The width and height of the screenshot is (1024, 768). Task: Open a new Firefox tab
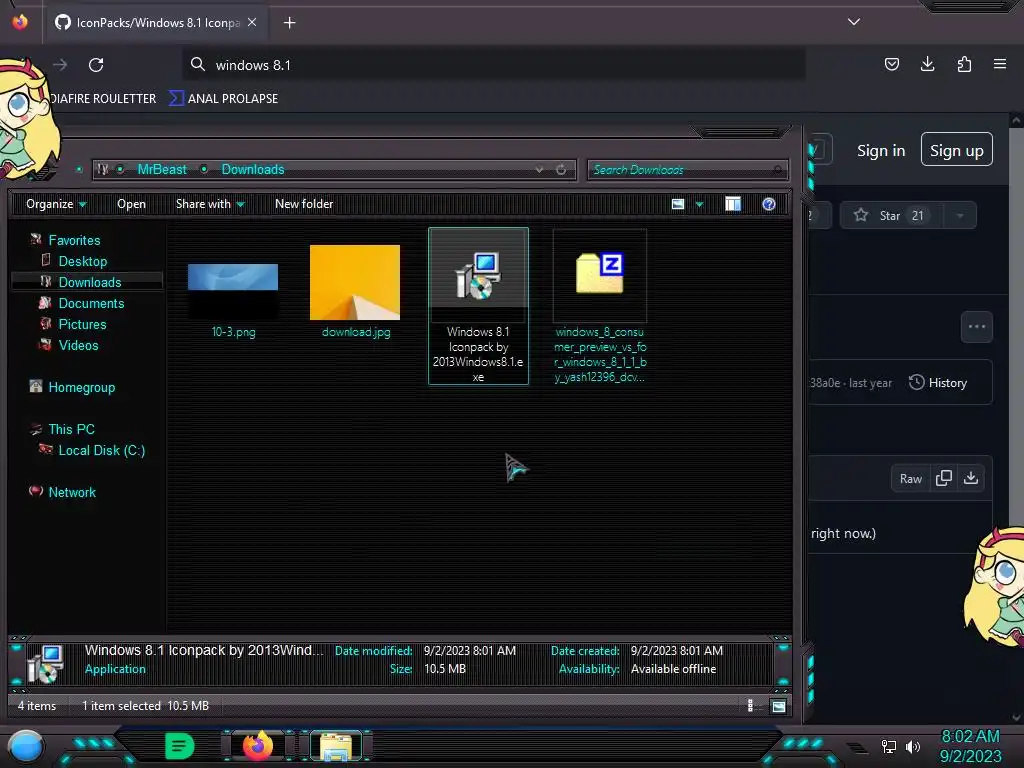tap(289, 23)
